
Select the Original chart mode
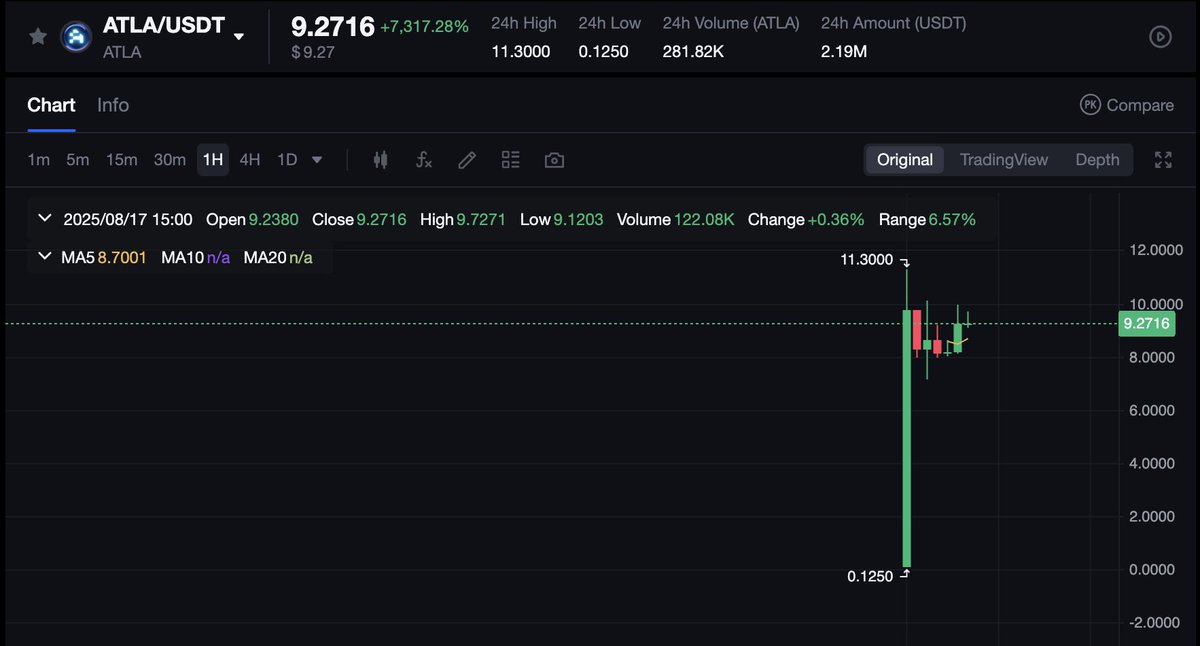pos(905,160)
